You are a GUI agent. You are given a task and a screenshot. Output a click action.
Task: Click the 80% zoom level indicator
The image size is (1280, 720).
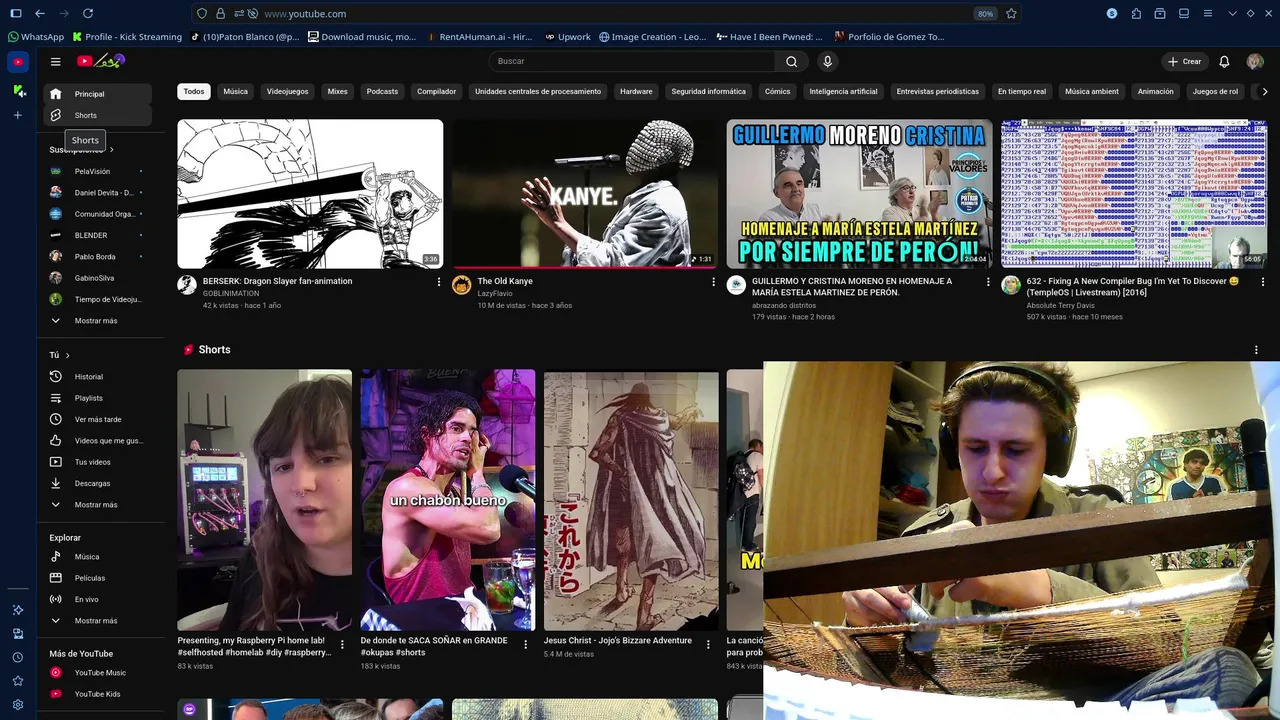click(985, 14)
